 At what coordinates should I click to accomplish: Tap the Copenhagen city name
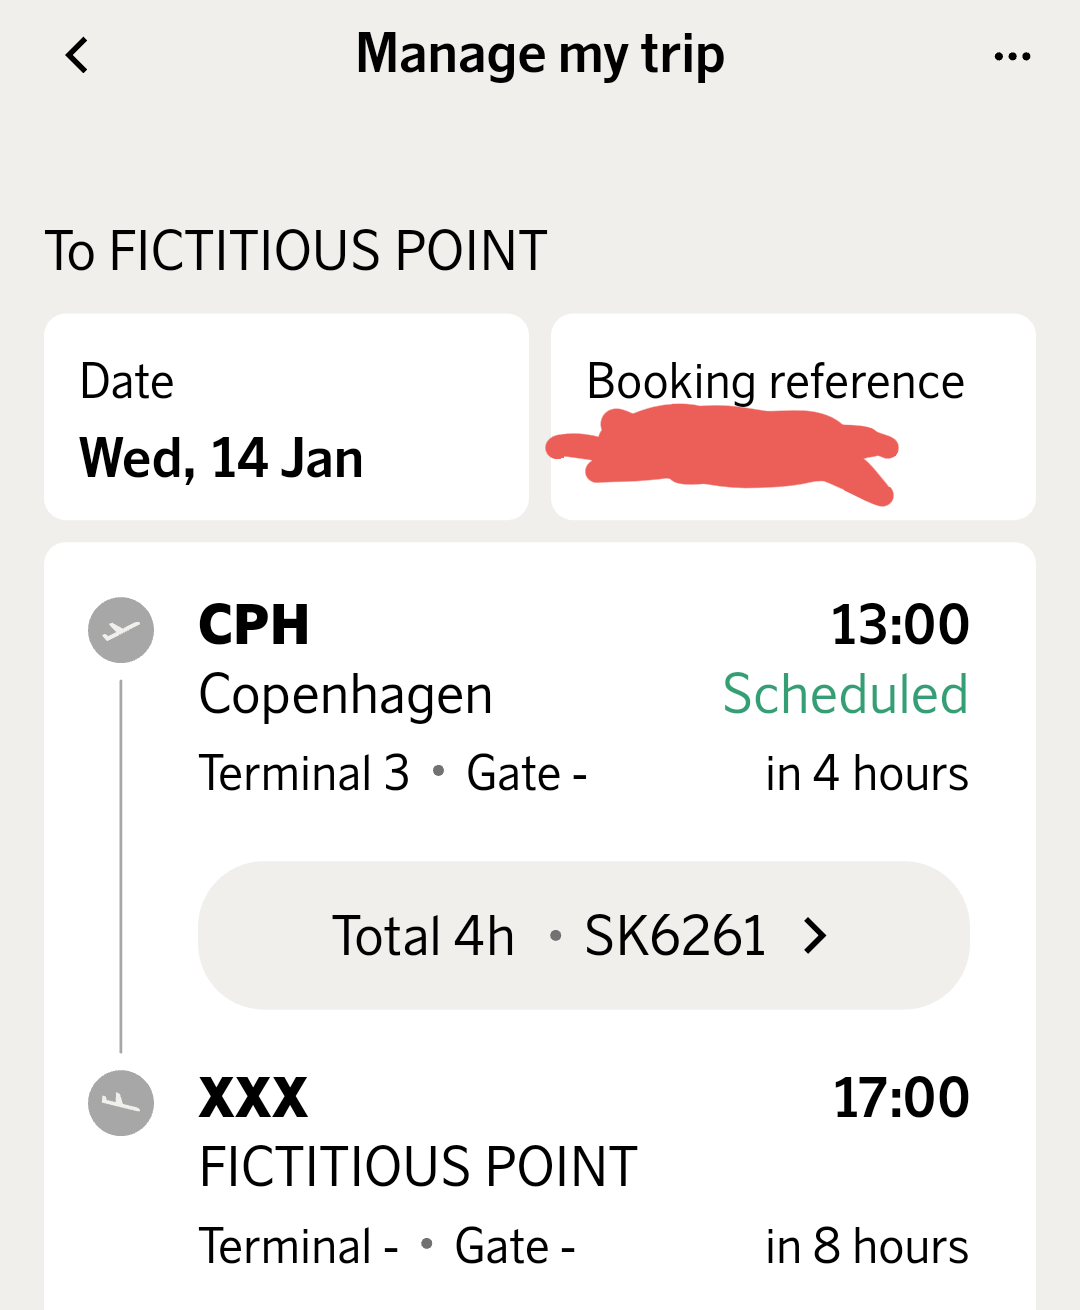345,695
